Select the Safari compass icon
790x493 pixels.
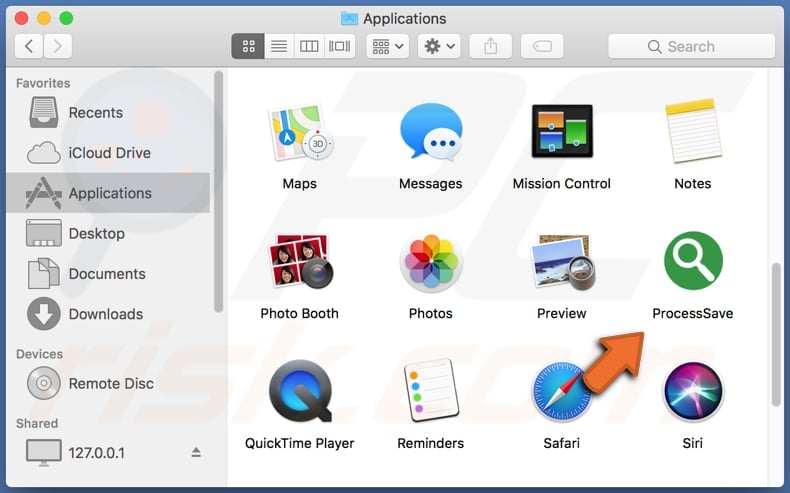(562, 392)
